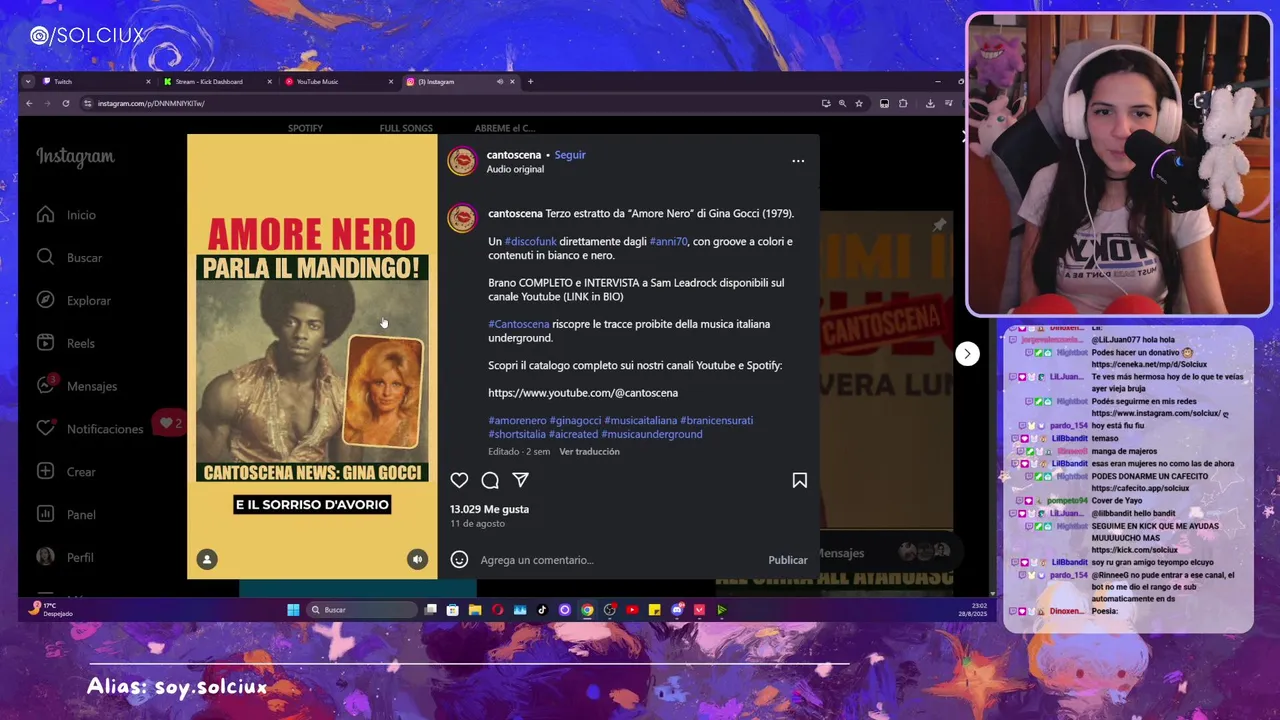Click Crear in the sidebar
This screenshot has width=1280, height=720.
coord(66,472)
